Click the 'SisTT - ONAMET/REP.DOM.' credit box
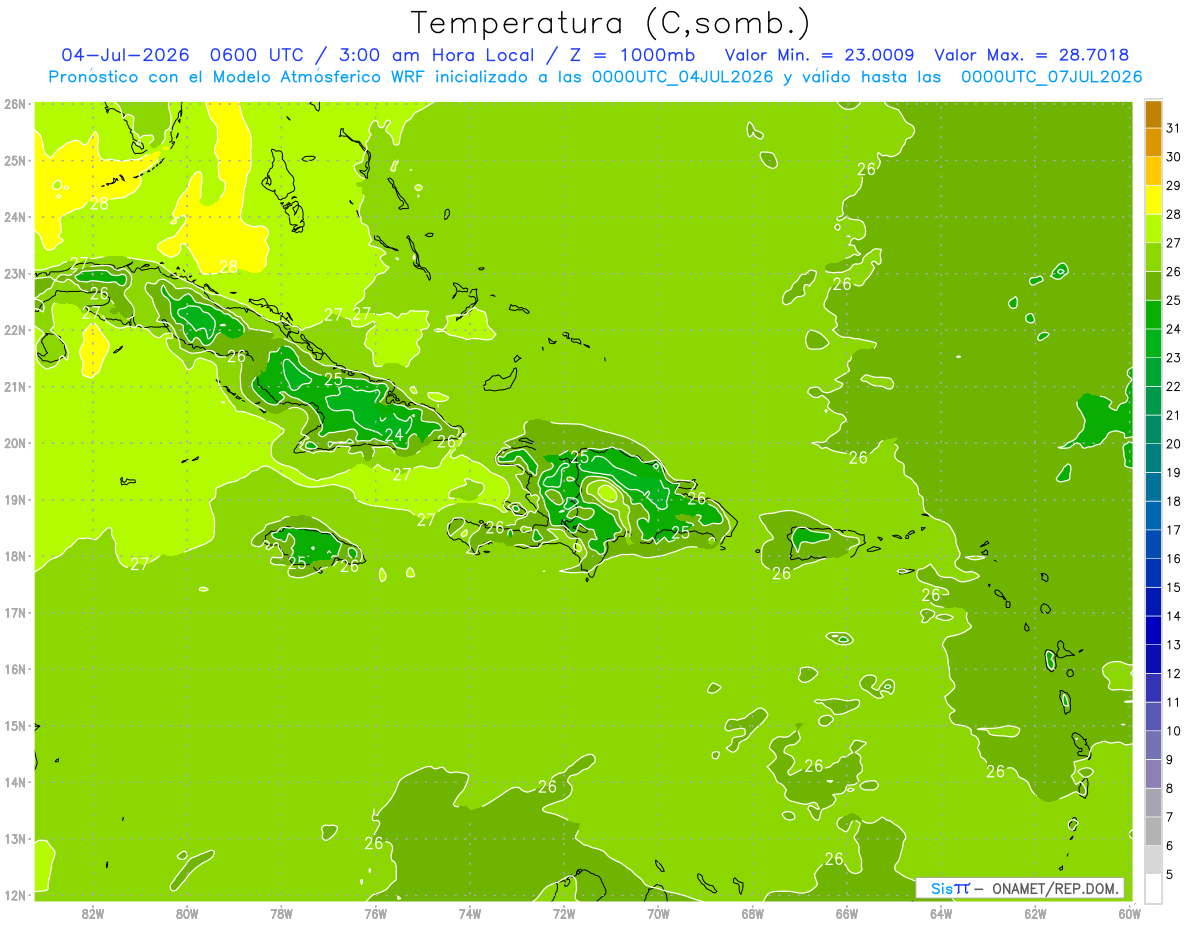Image resolution: width=1200 pixels, height=927 pixels. (1019, 888)
